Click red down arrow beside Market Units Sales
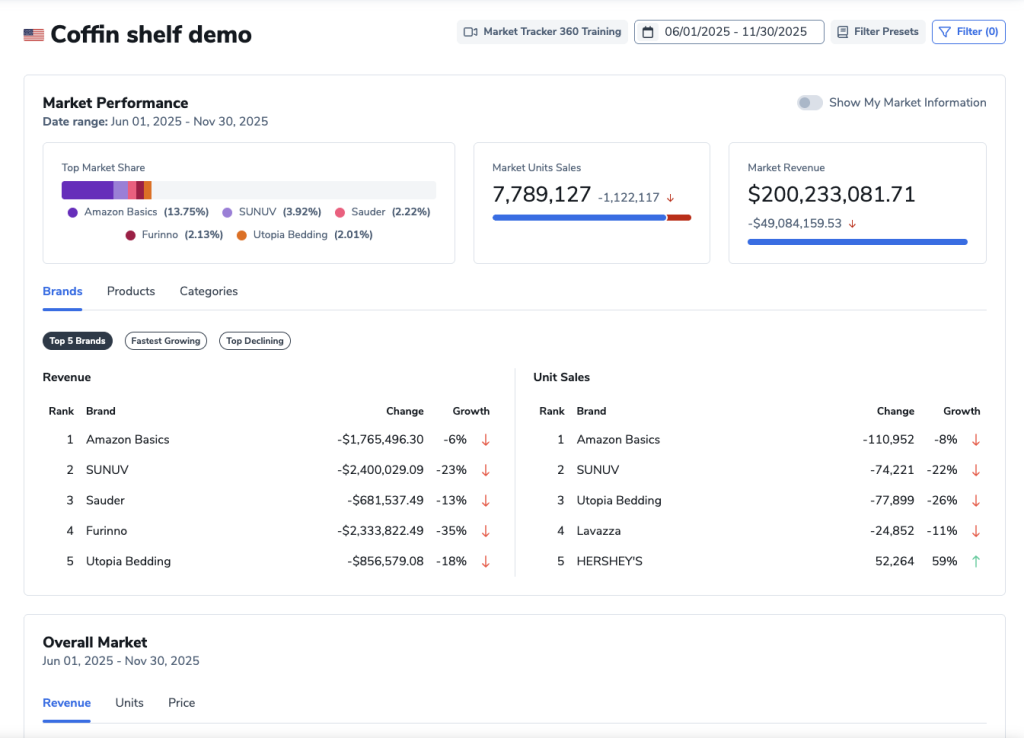The height and width of the screenshot is (738, 1024). (670, 198)
